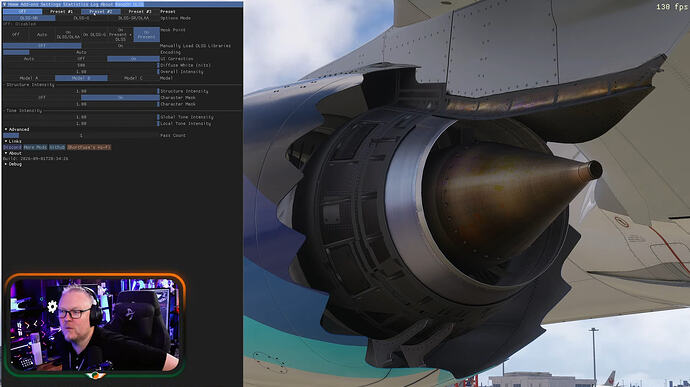The height and width of the screenshot is (387, 690).
Task: Click the Overall Intensity slider
Action: 81,71
